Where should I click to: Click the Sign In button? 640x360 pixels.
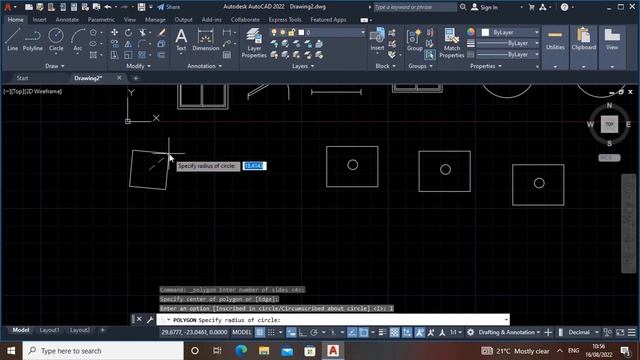click(x=484, y=7)
